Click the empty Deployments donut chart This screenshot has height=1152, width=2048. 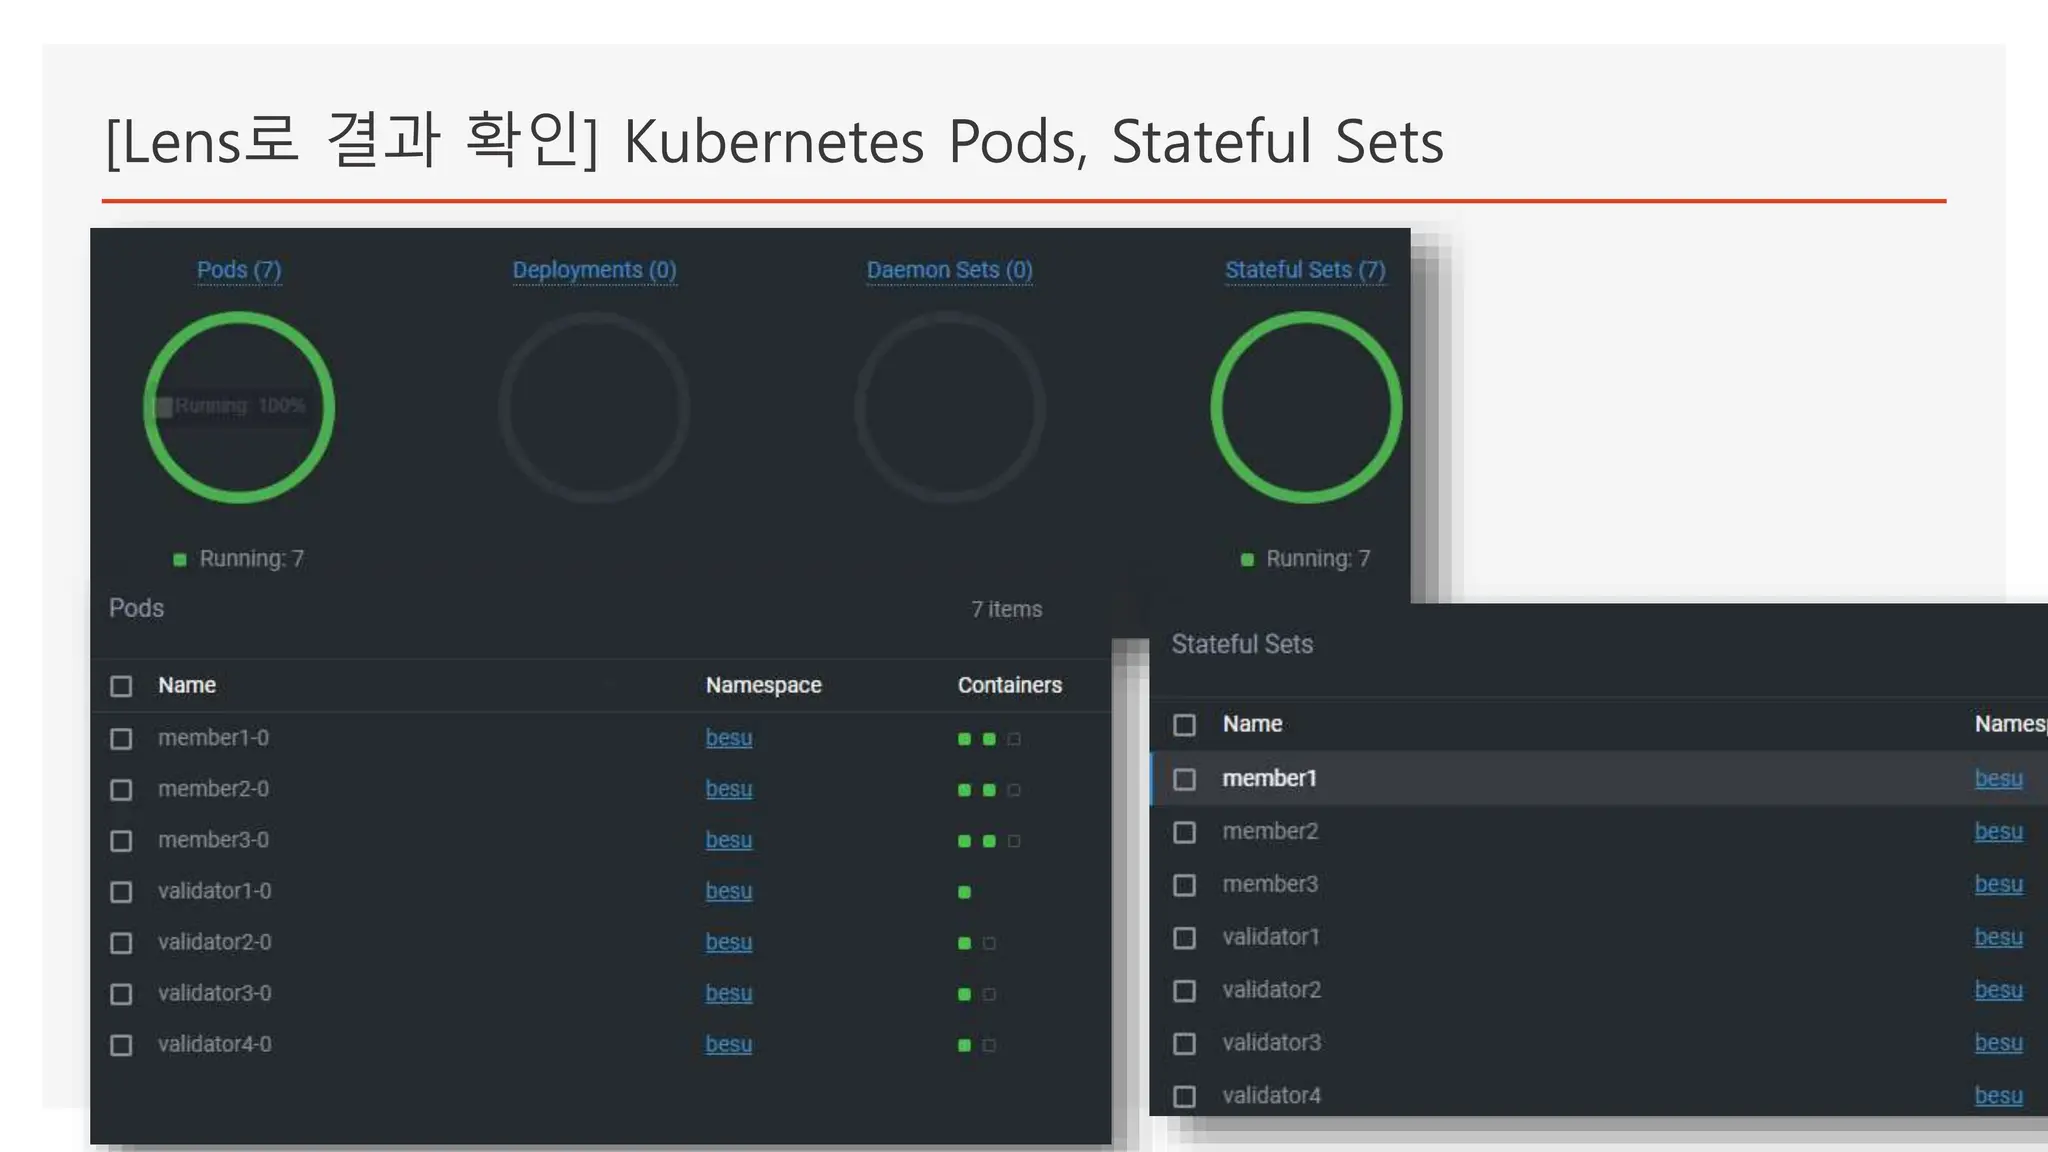[594, 407]
